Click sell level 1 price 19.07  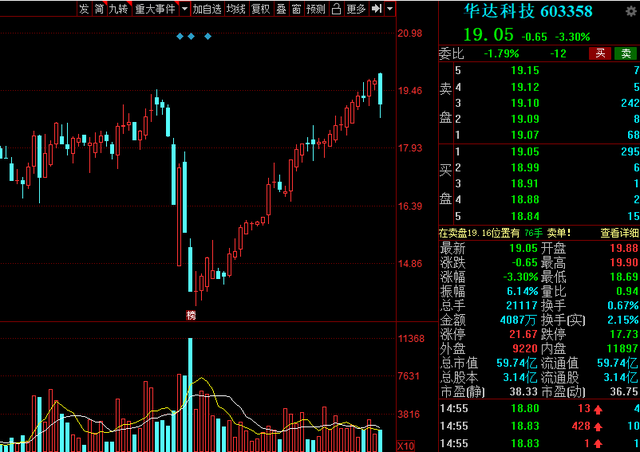click(x=525, y=135)
